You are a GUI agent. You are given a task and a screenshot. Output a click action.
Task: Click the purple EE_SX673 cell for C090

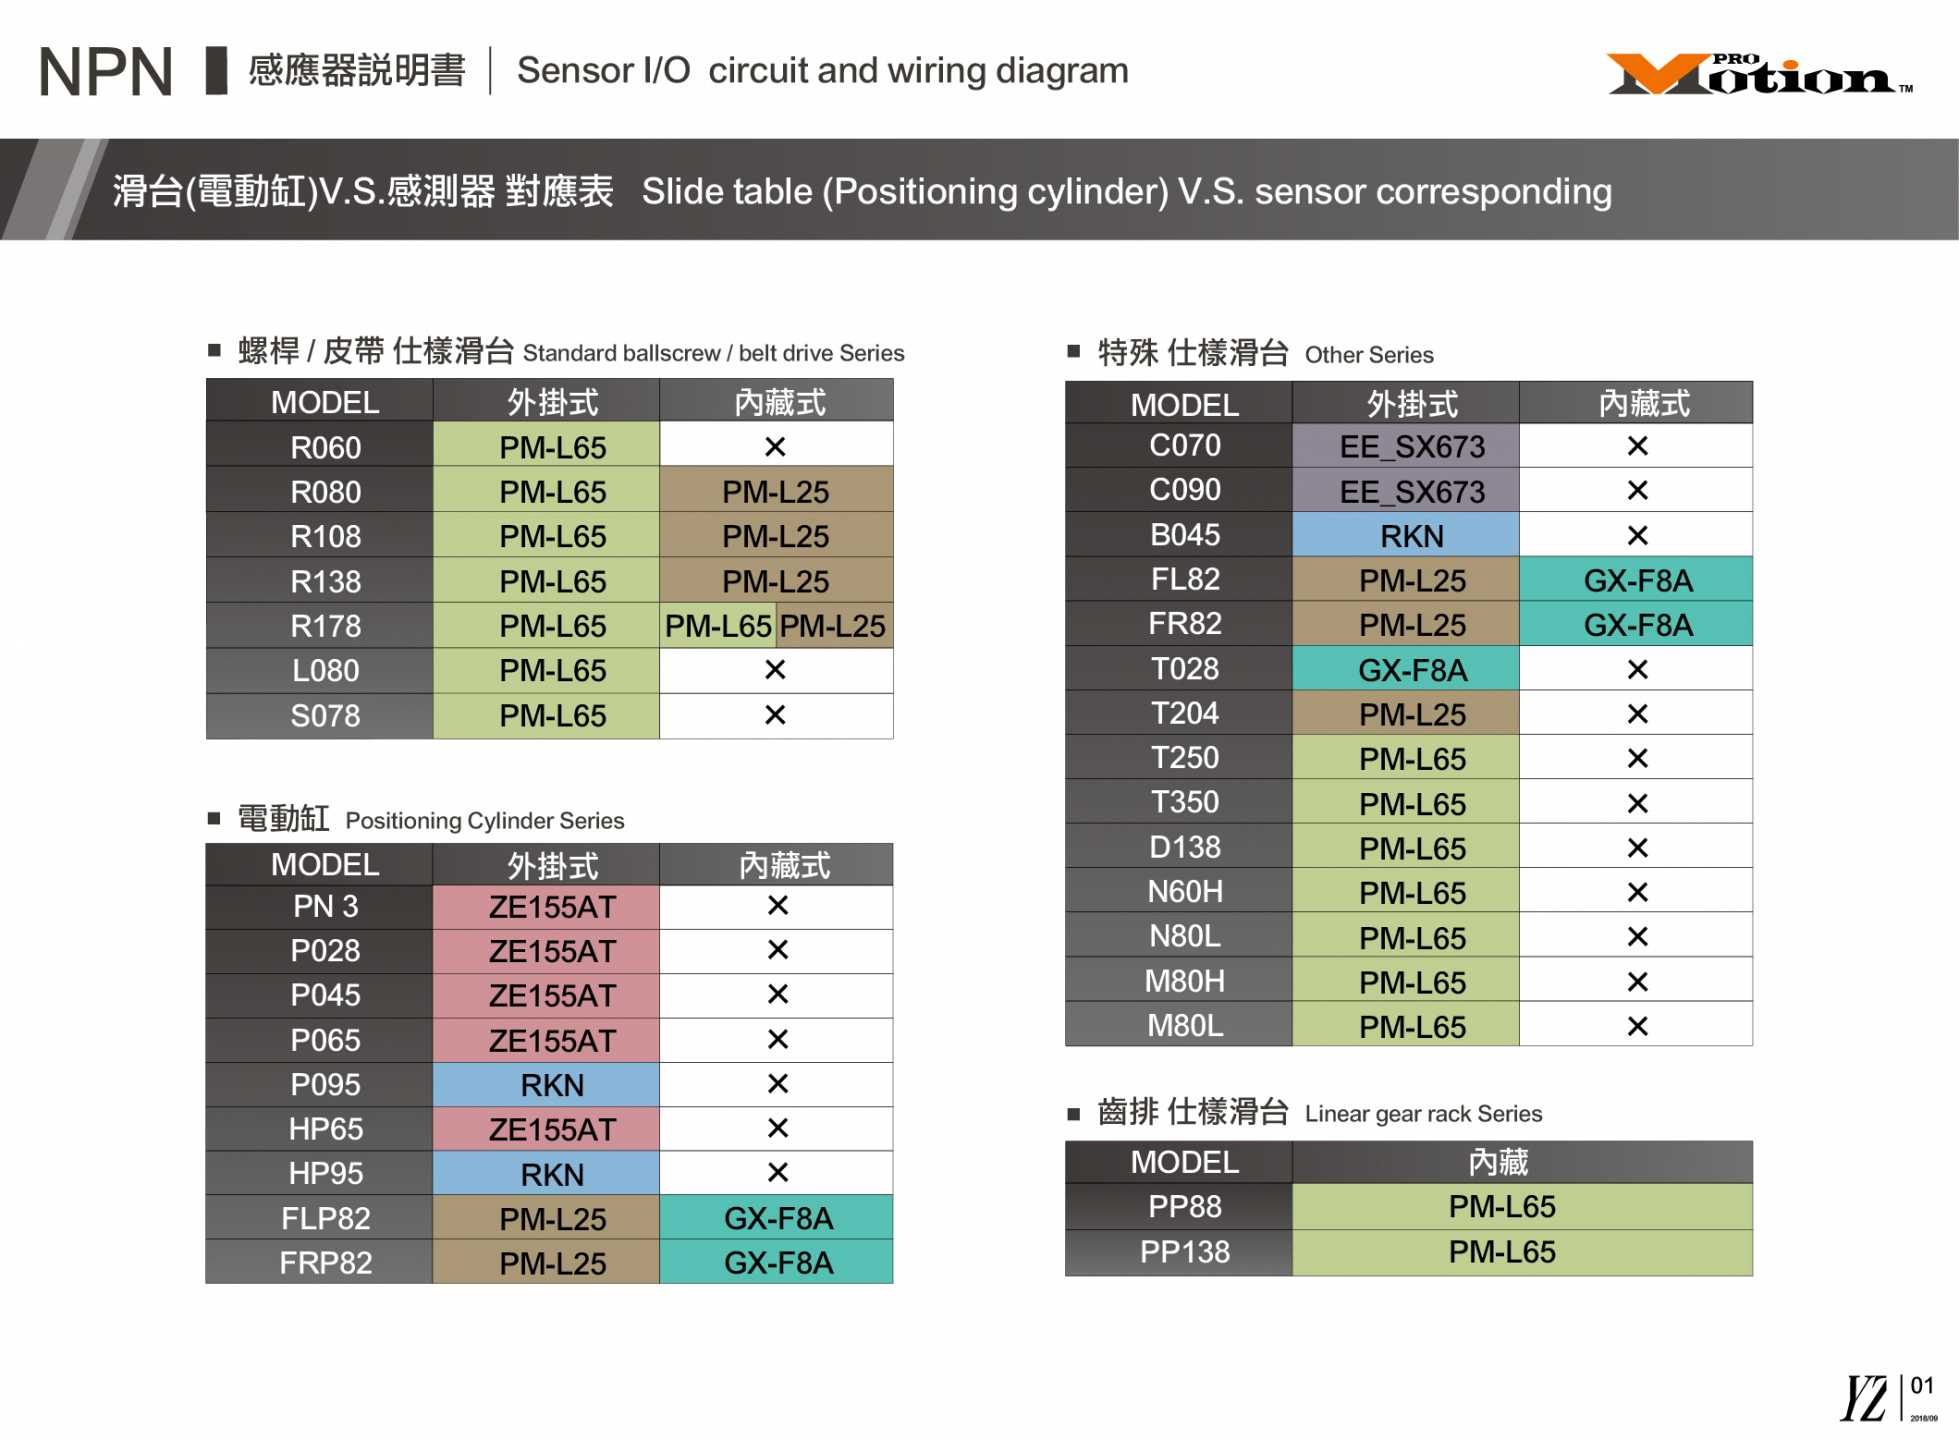pos(1411,491)
